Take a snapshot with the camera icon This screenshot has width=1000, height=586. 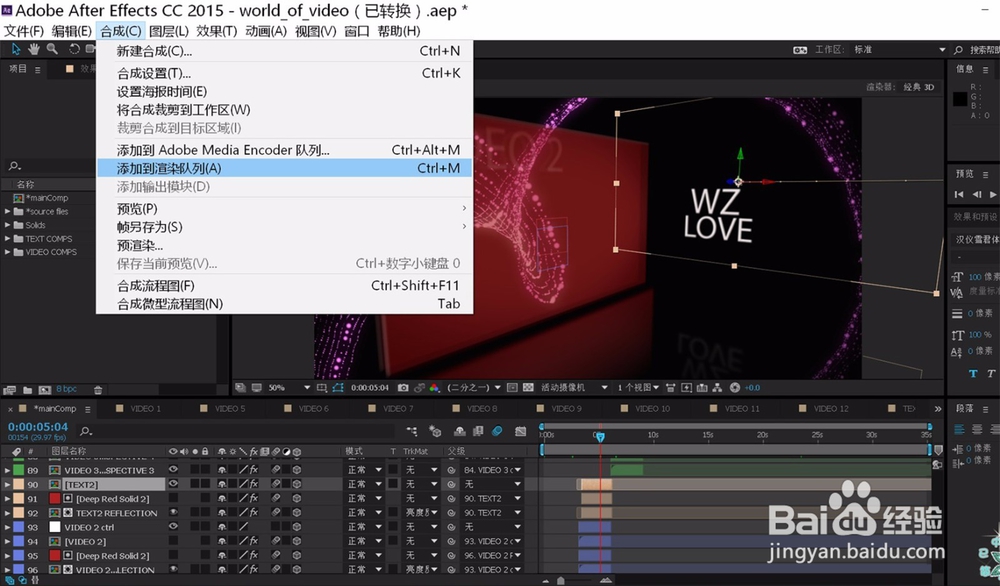[403, 388]
